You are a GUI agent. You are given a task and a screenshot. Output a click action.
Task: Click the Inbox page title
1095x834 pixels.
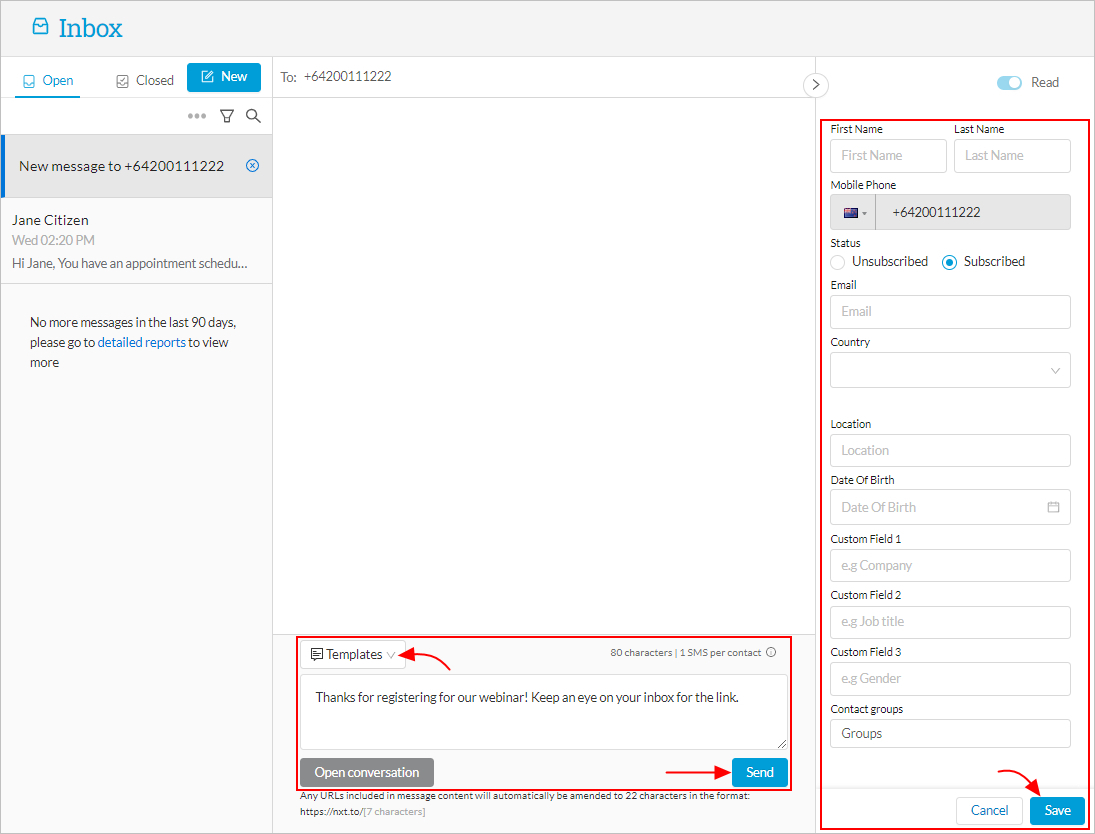91,29
